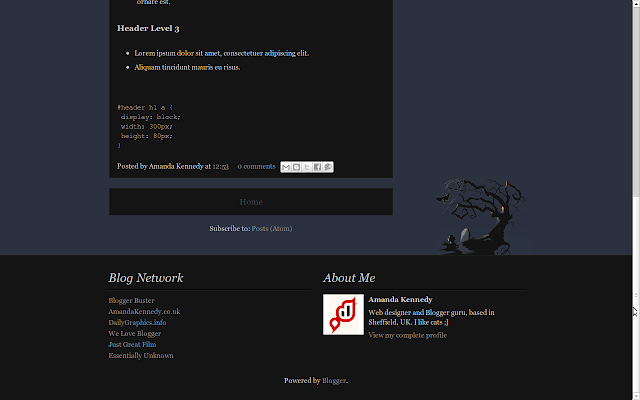Screen dimensions: 640x400
Task: Visit the Essentially Unknown link
Action: tap(141, 356)
